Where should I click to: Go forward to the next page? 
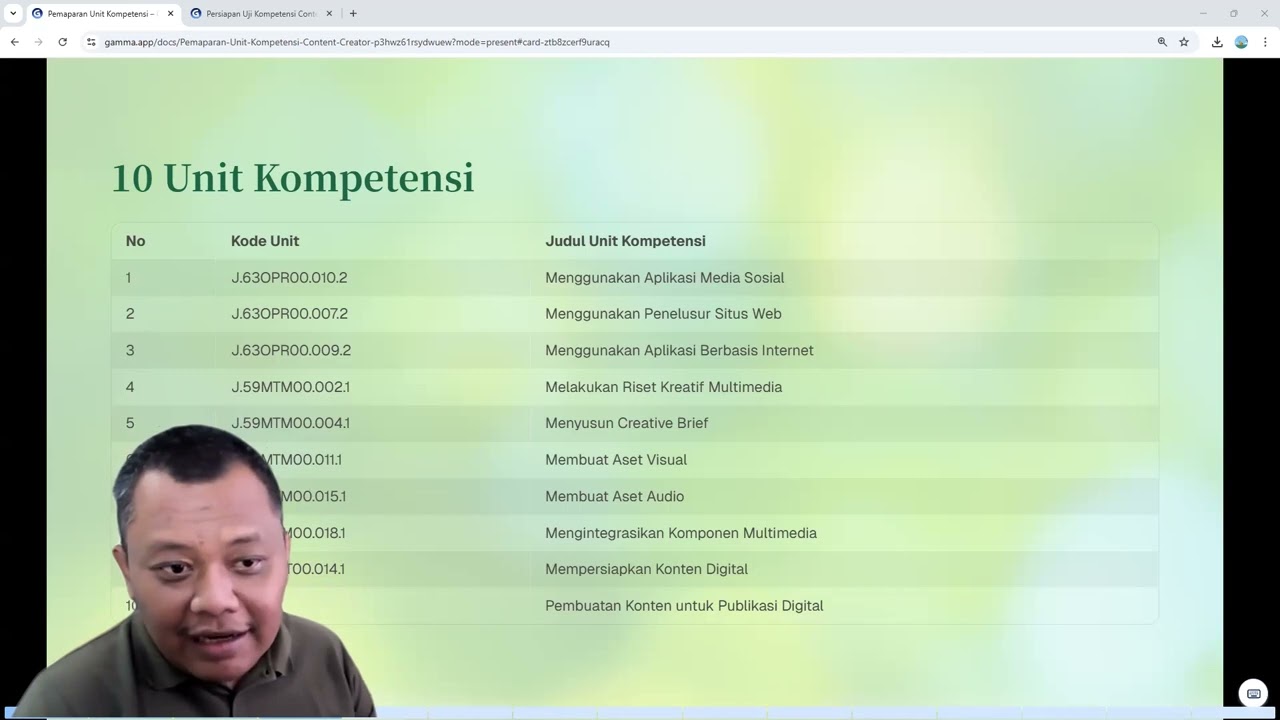(x=39, y=42)
